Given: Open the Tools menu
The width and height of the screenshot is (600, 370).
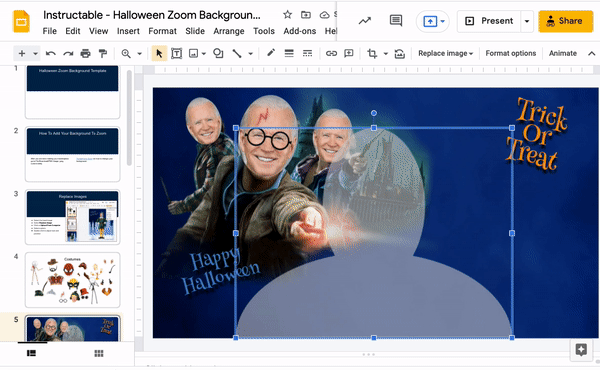Looking at the screenshot, I should tap(264, 31).
